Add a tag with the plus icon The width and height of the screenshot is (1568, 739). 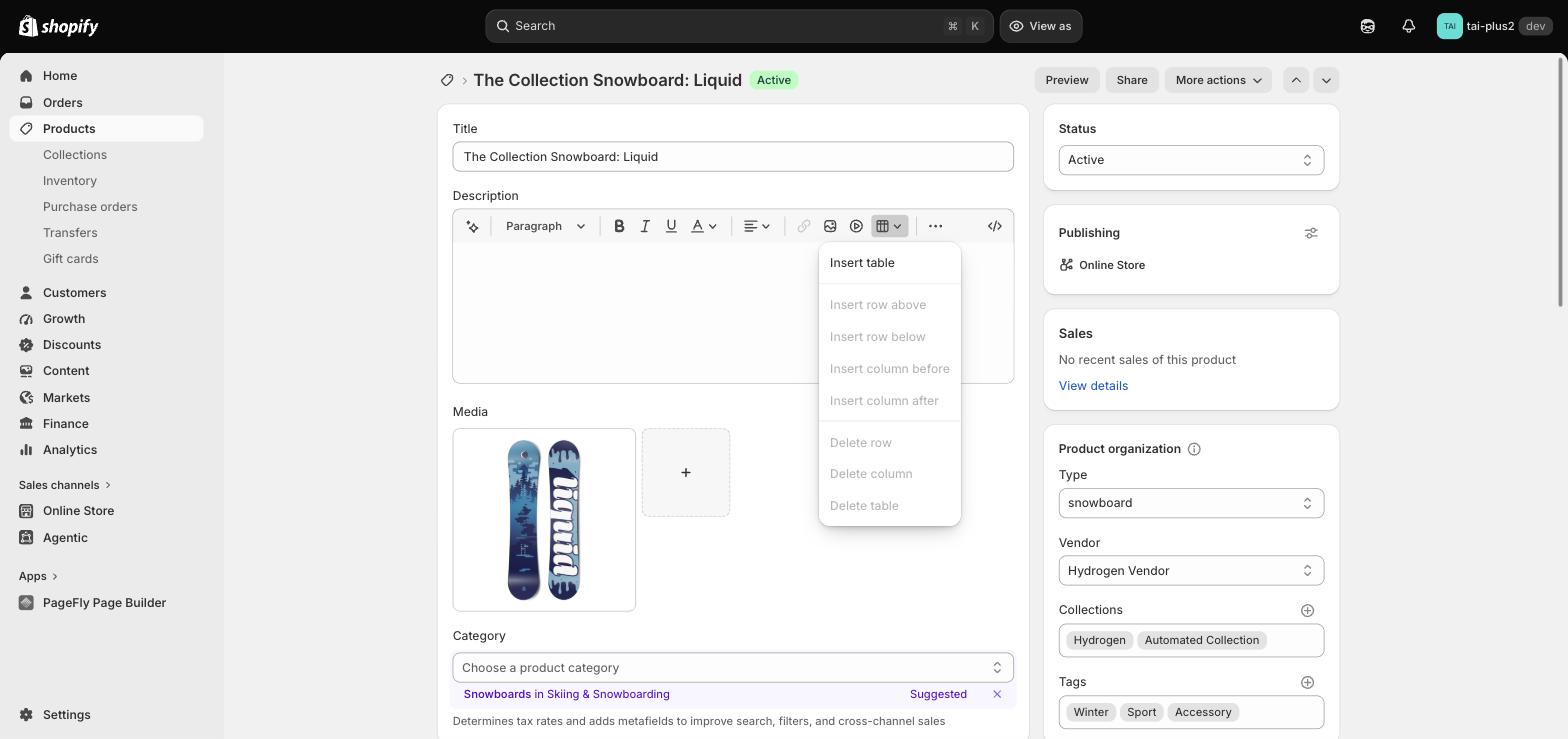[1307, 682]
